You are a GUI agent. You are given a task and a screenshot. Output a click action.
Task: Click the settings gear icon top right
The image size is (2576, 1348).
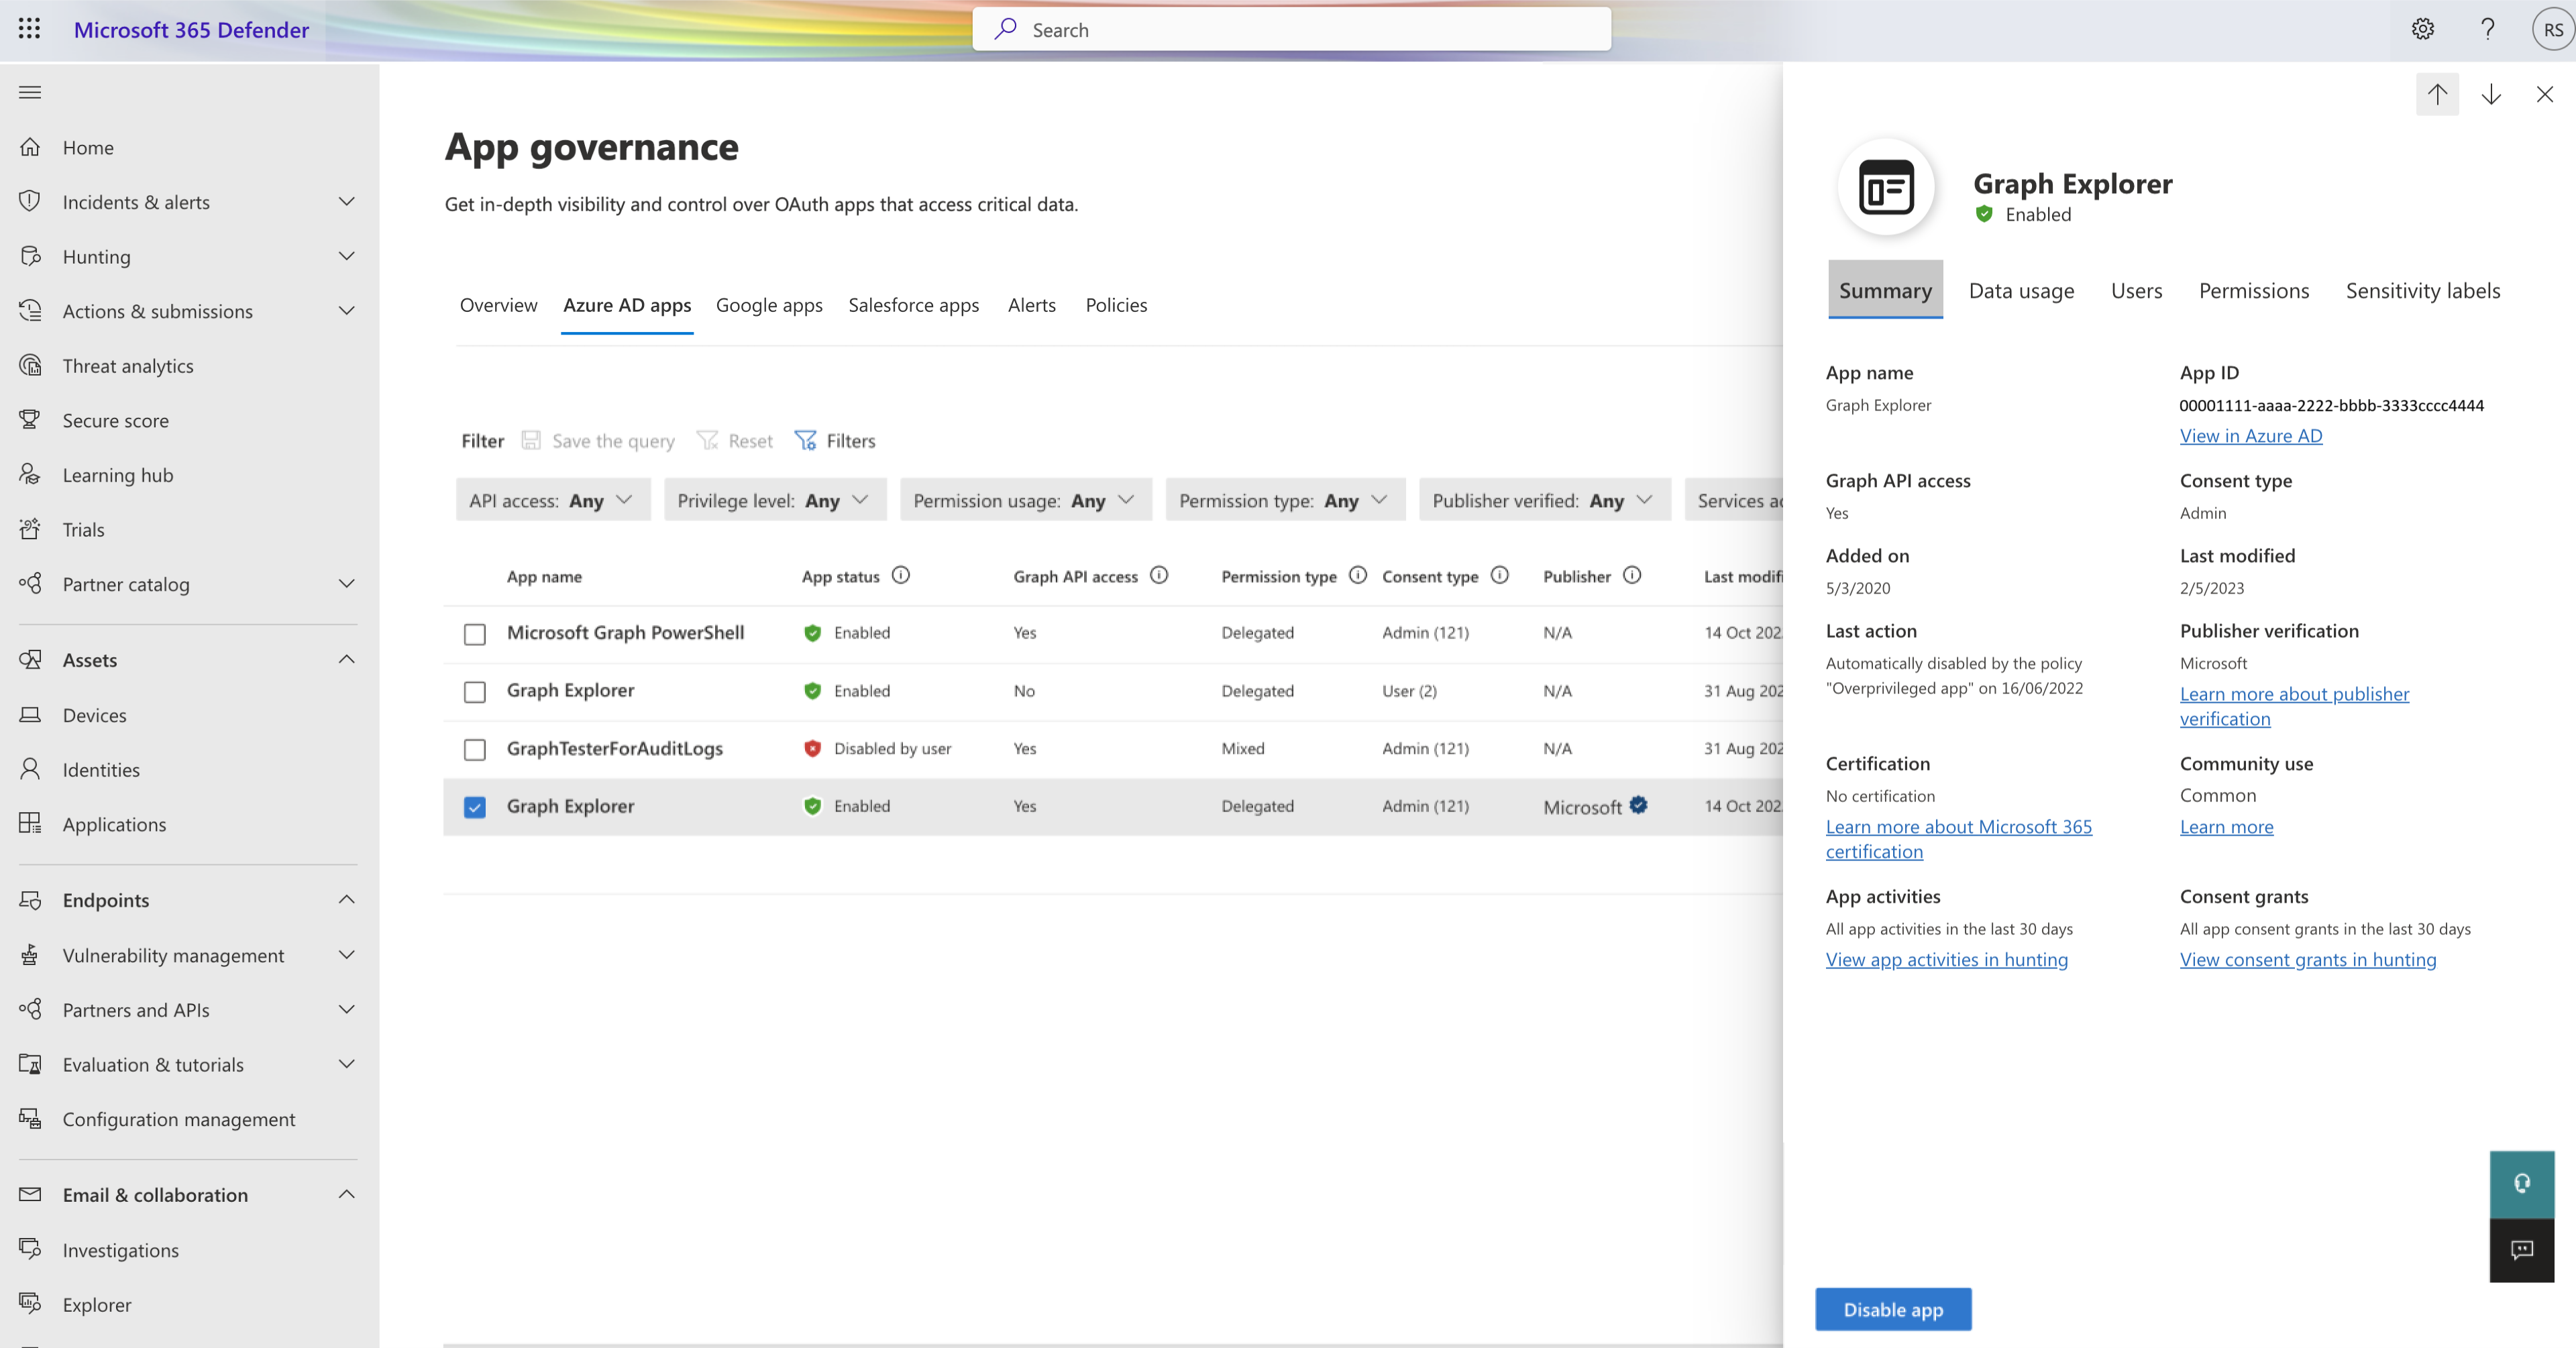point(2422,29)
